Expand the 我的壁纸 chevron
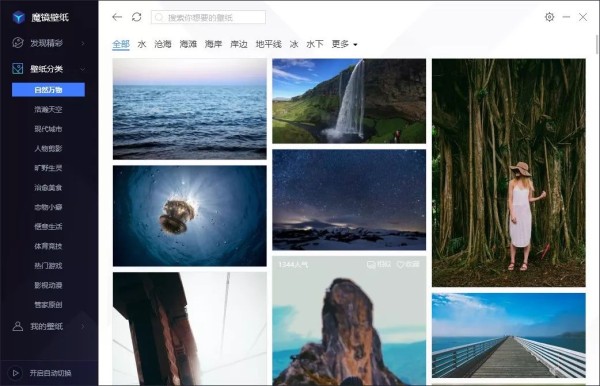600x386 pixels. tap(83, 326)
